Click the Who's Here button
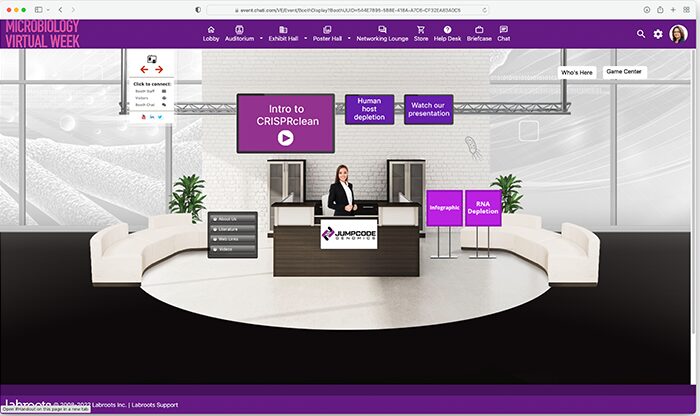 click(x=576, y=72)
